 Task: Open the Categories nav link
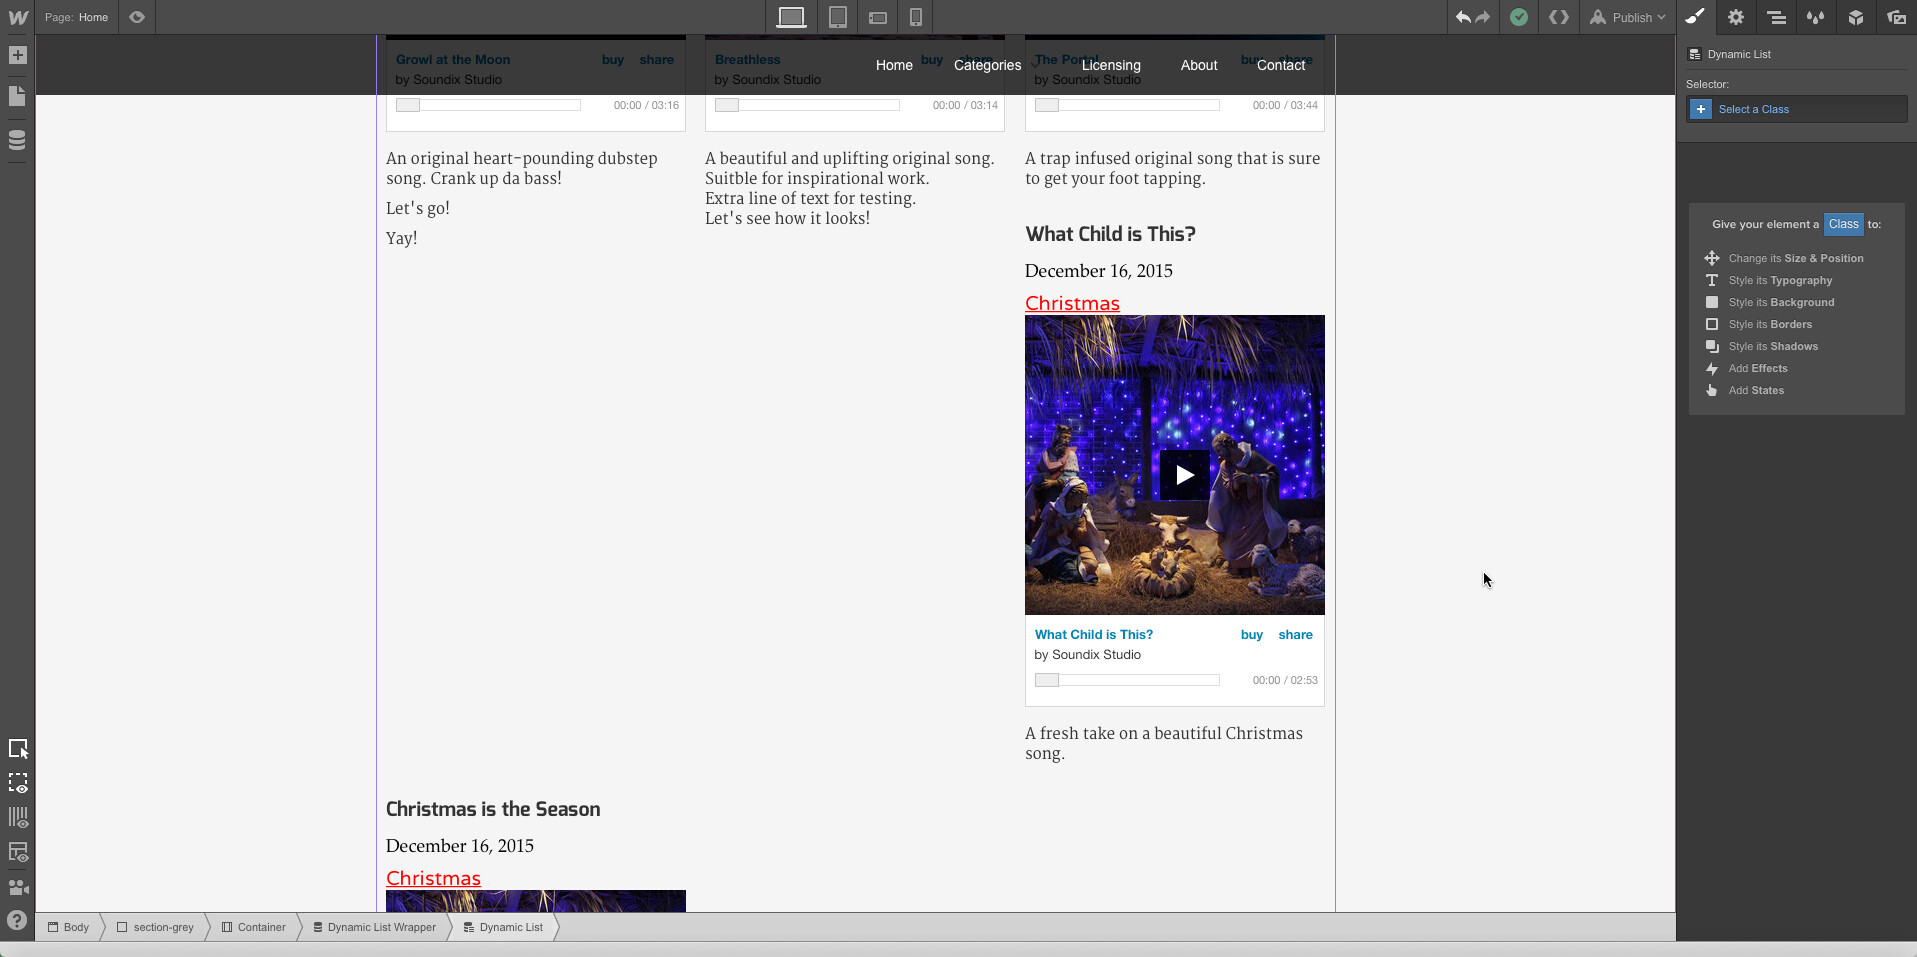point(987,65)
